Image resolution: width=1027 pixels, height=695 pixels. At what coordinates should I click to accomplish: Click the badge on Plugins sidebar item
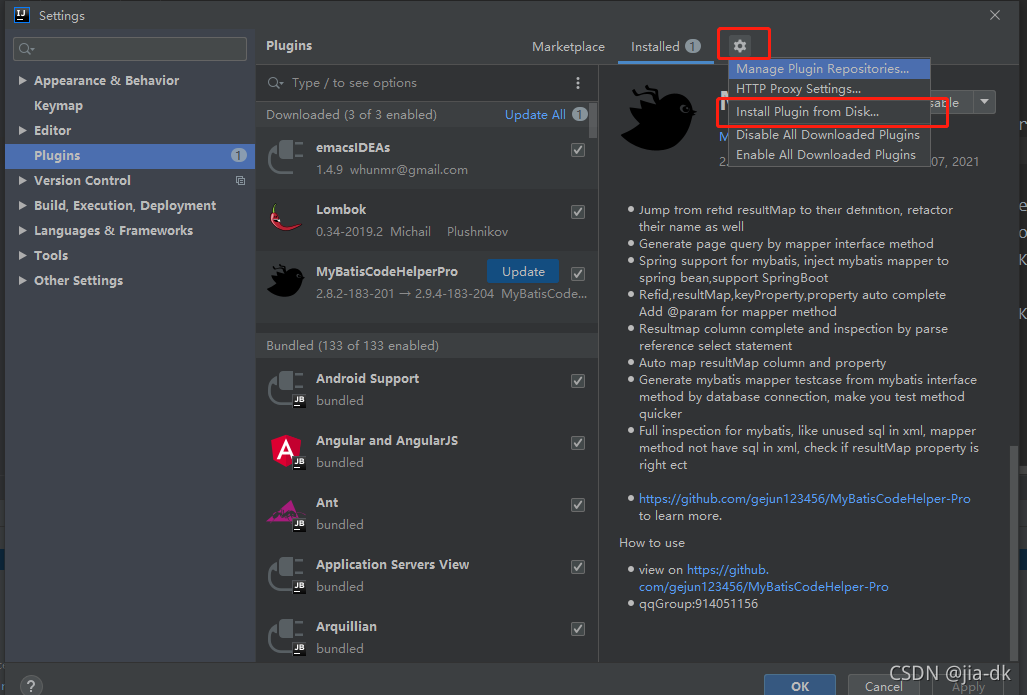[x=238, y=155]
